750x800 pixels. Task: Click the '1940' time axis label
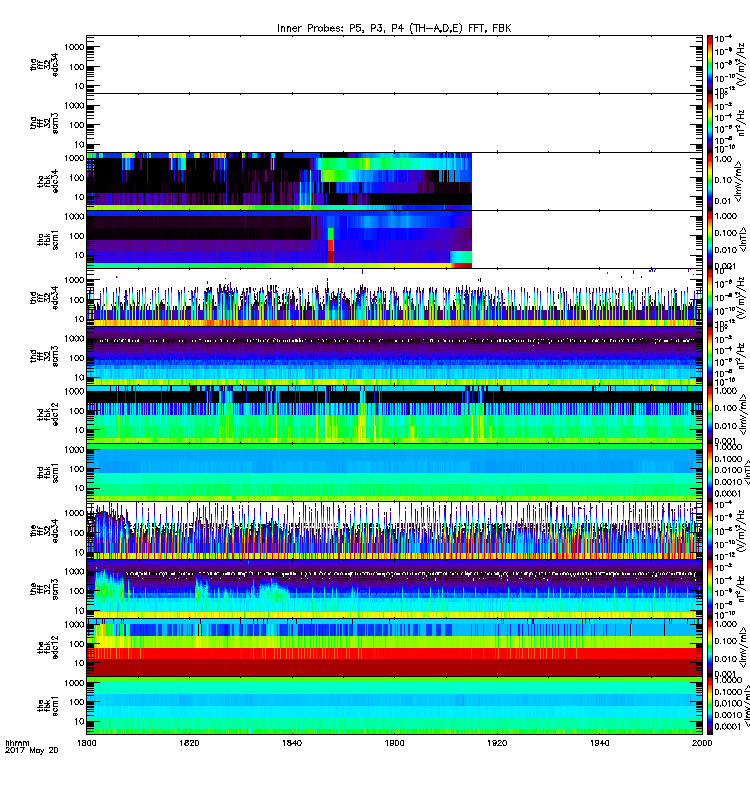pyautogui.click(x=599, y=743)
